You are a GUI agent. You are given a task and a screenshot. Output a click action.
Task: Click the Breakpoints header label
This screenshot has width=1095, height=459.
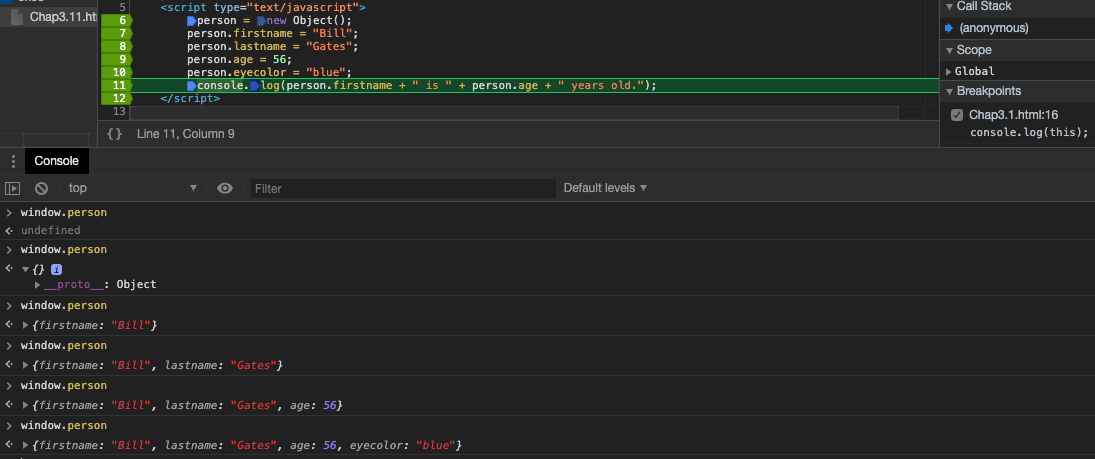click(989, 92)
